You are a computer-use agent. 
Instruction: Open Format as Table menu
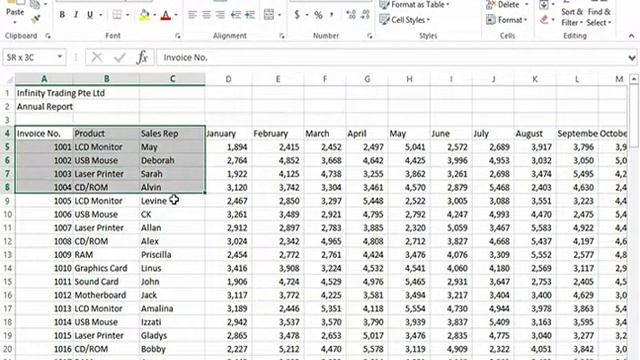click(x=415, y=5)
